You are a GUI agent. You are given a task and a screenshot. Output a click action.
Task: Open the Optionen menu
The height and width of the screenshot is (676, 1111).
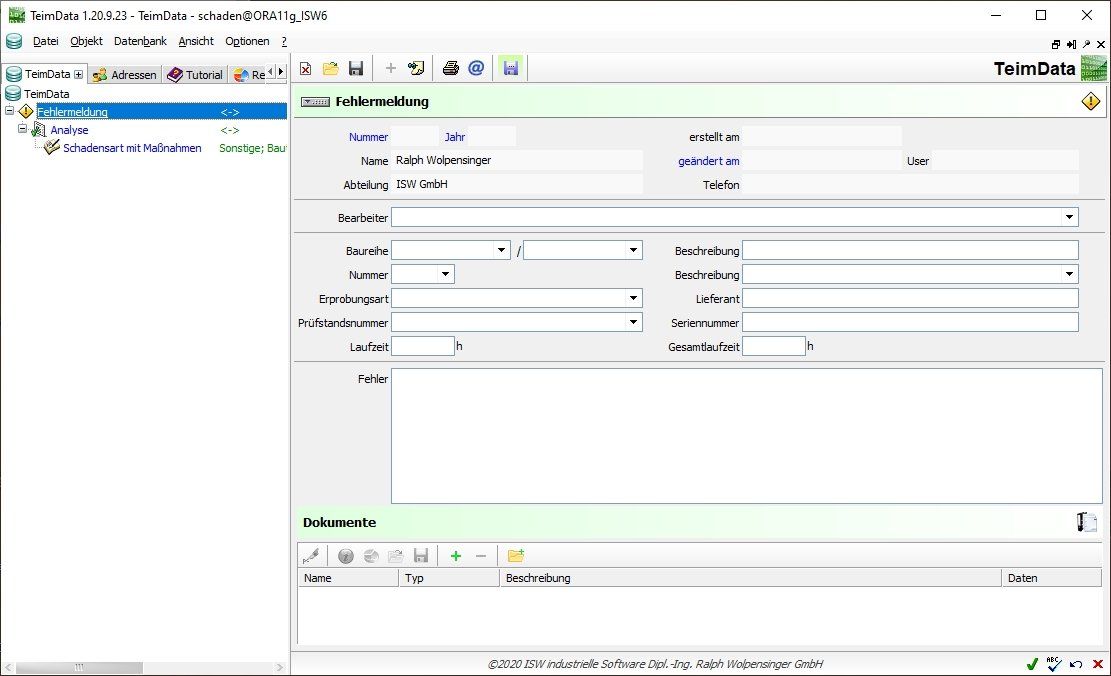point(247,41)
